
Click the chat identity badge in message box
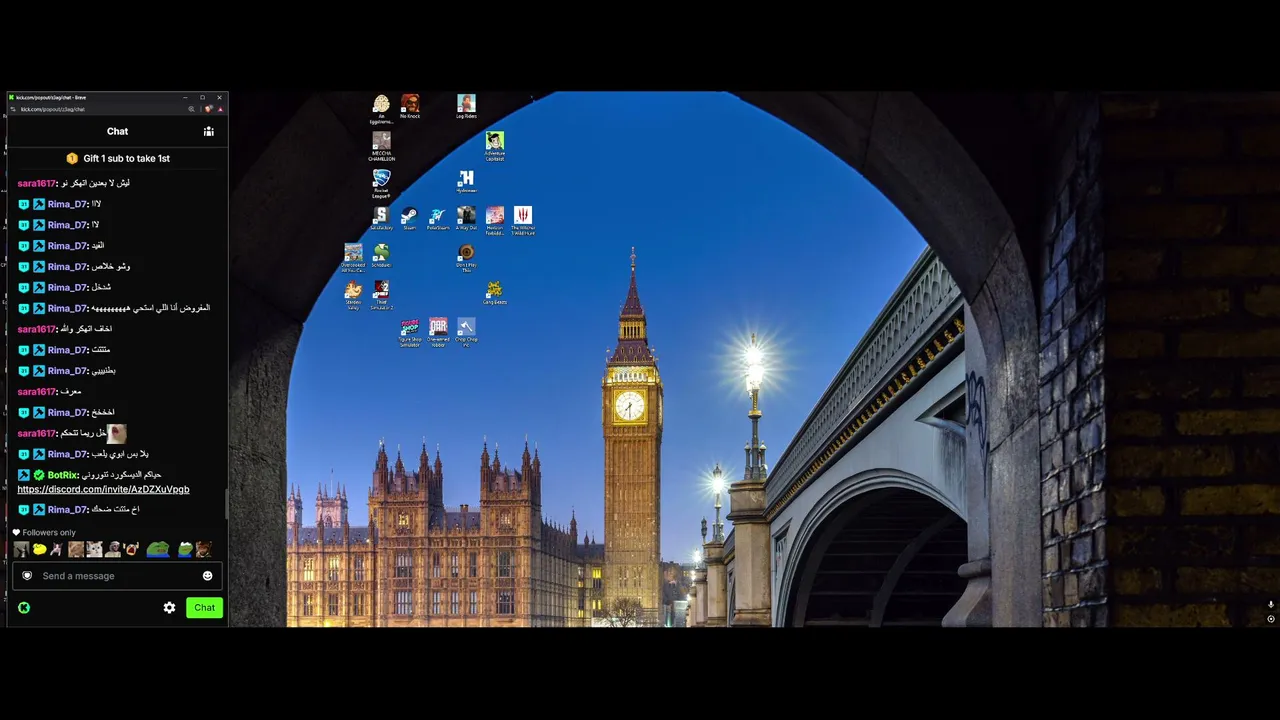point(27,575)
